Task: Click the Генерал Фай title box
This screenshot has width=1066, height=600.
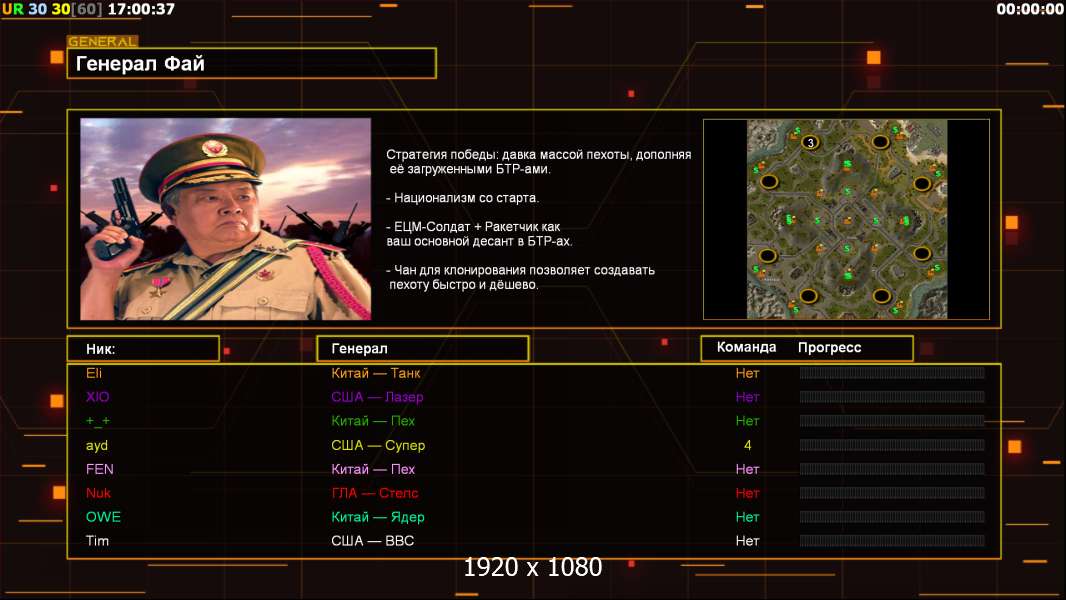Action: coord(251,64)
